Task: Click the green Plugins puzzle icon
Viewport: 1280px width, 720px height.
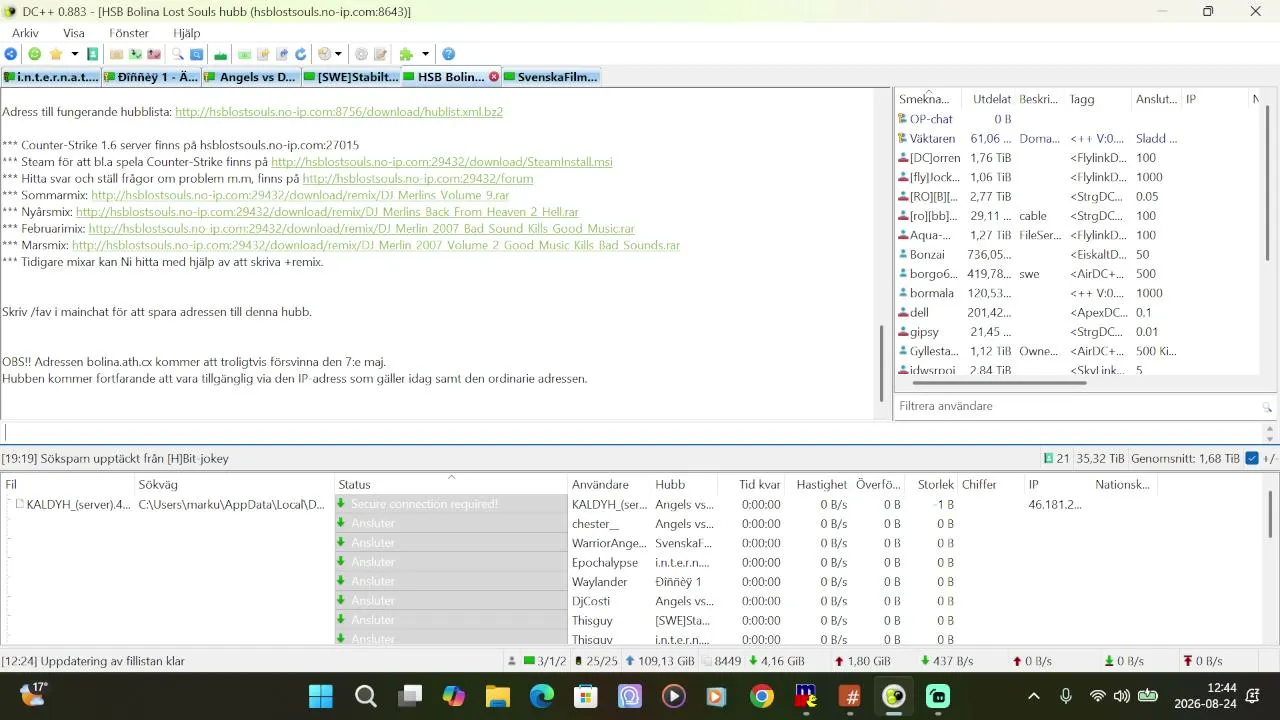Action: (x=406, y=54)
